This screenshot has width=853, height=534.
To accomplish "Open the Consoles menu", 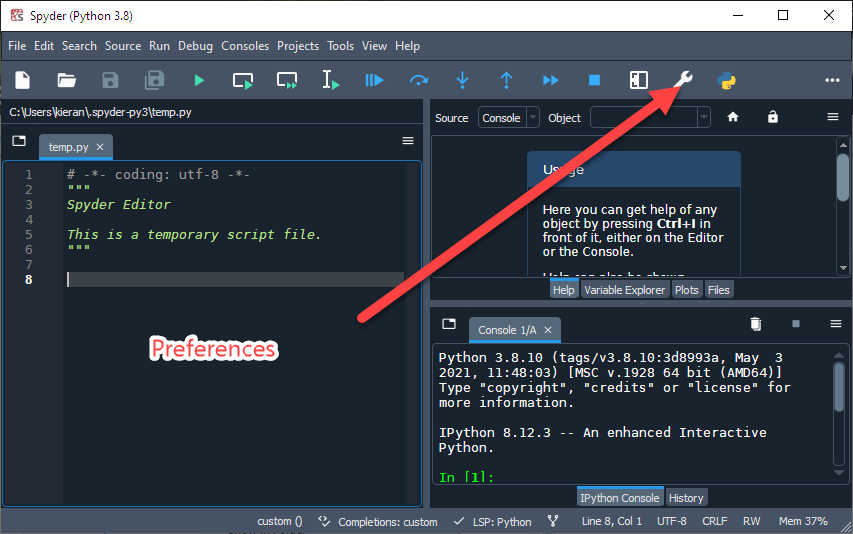I will click(245, 46).
